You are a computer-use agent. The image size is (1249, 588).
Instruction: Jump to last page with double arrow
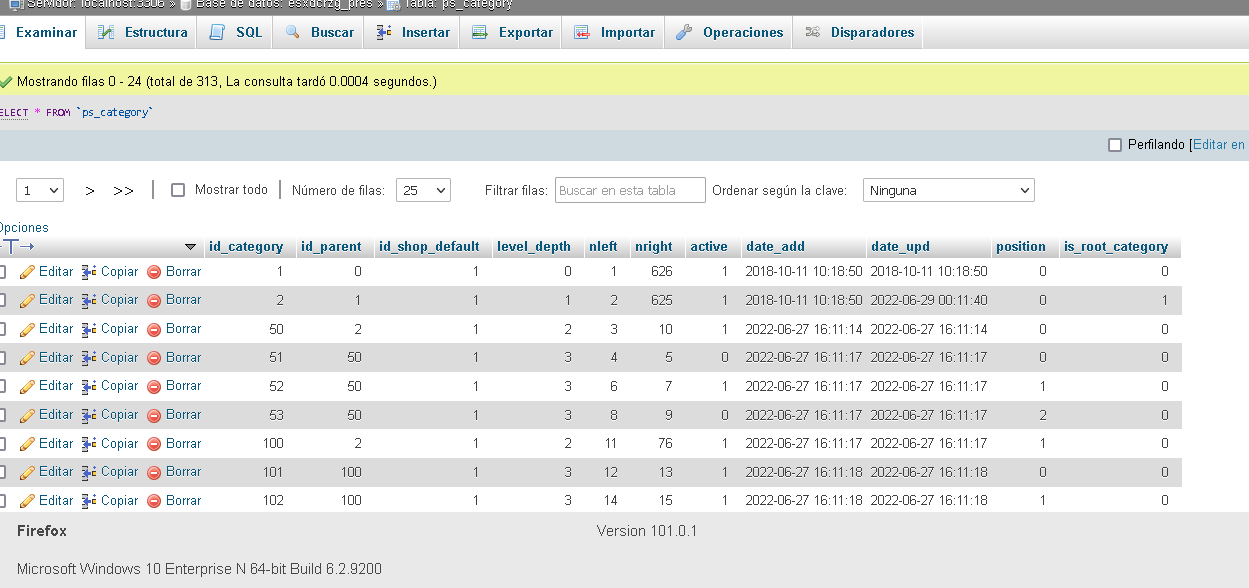tap(123, 190)
